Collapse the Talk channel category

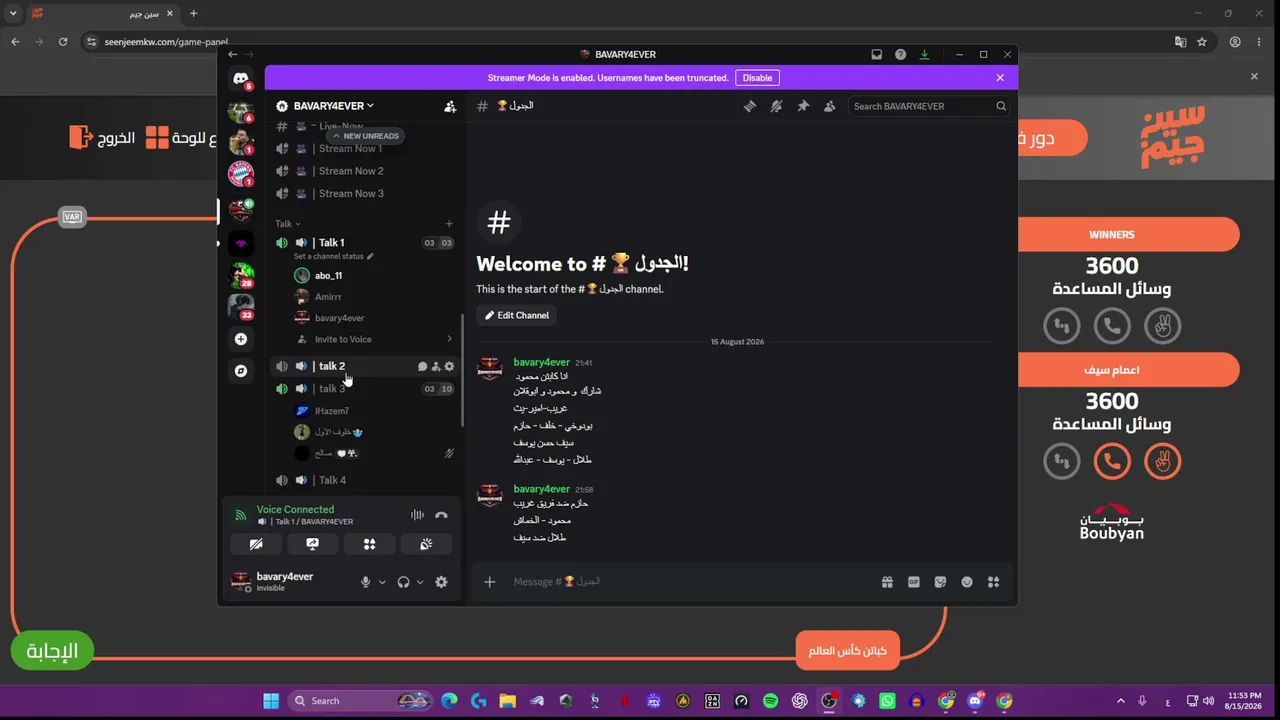tap(288, 224)
